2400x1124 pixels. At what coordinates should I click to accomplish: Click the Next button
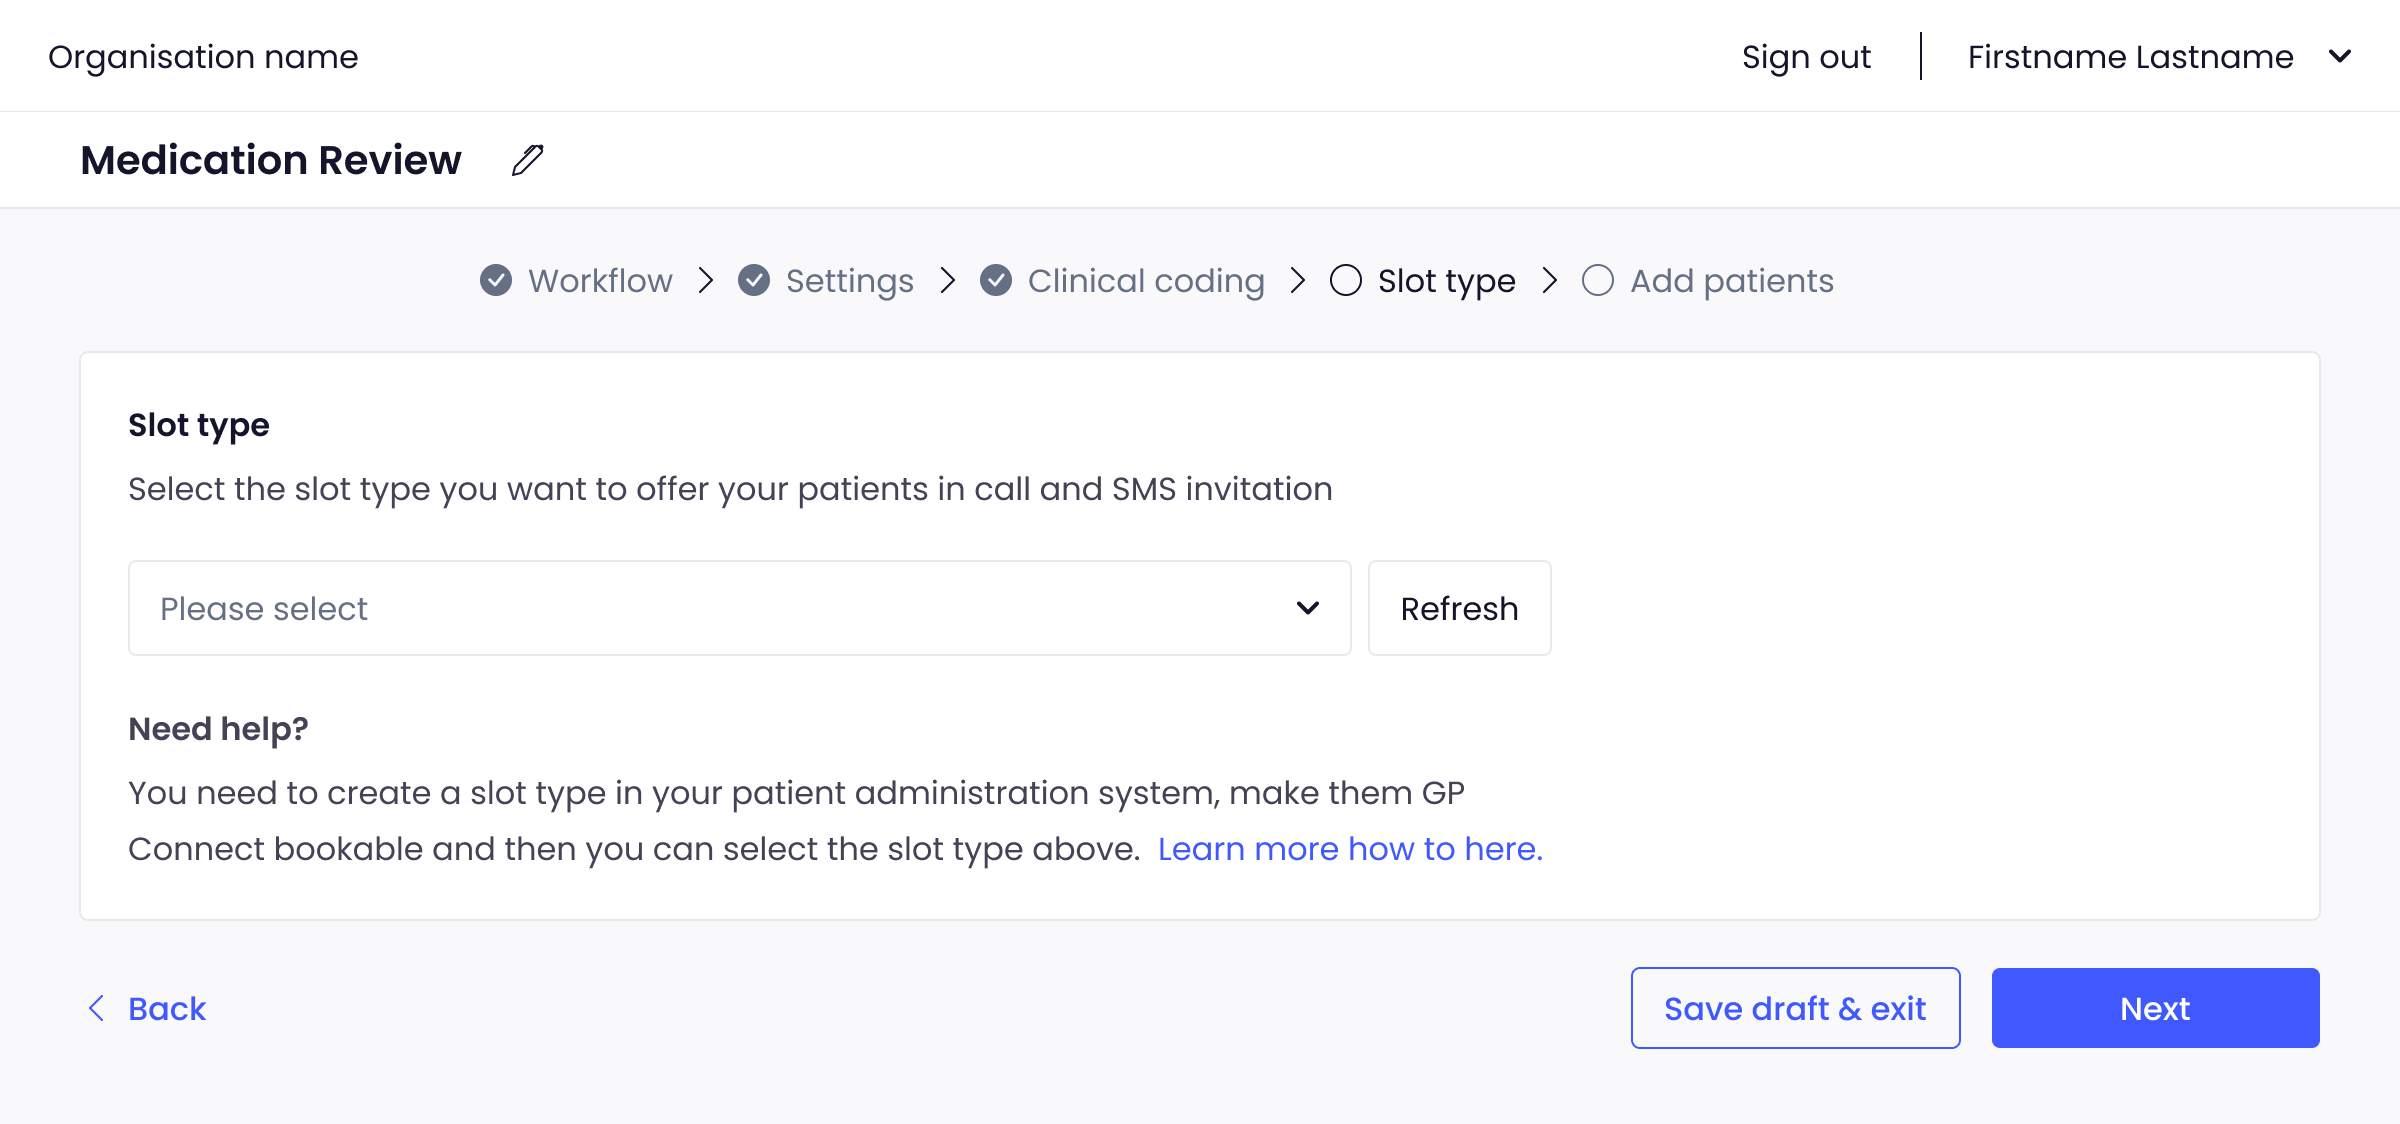pos(2155,1008)
